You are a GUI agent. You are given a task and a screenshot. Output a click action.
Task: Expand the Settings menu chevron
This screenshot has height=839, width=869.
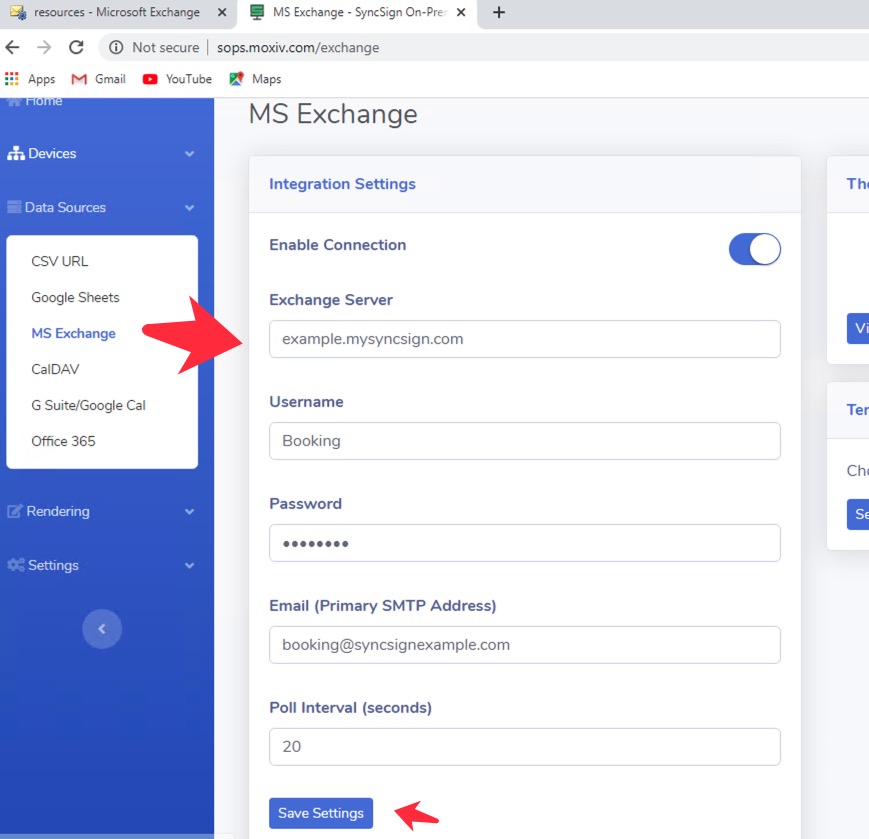(x=190, y=566)
